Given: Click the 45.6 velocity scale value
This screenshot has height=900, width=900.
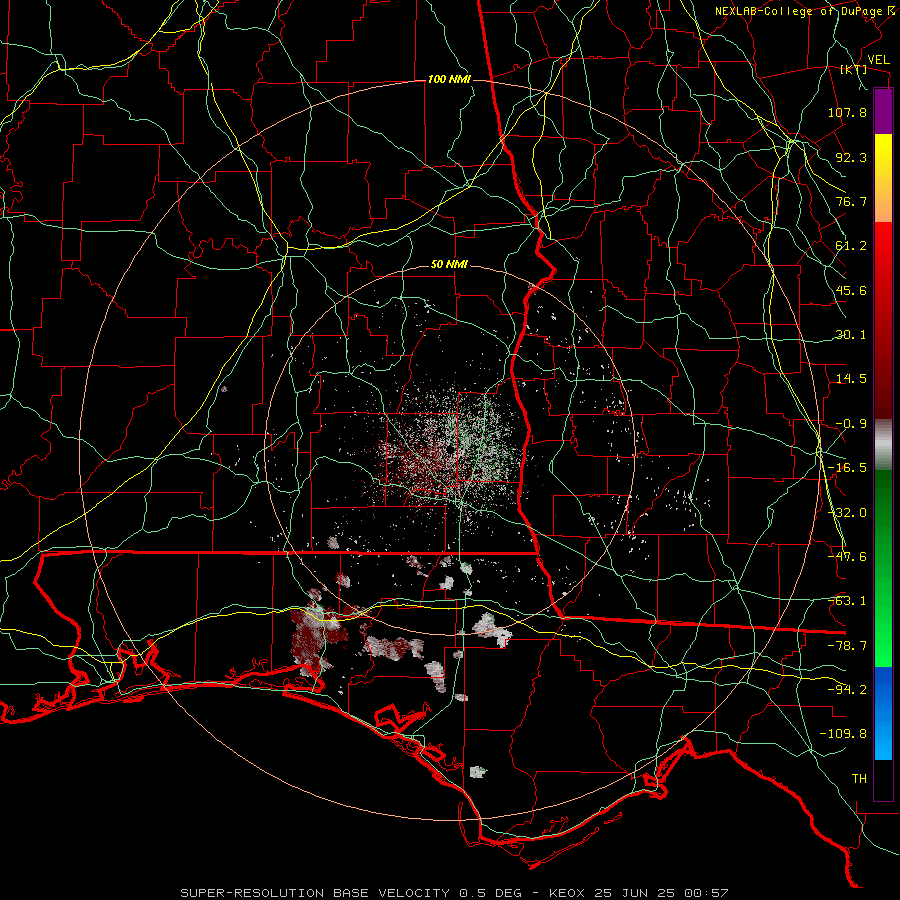Looking at the screenshot, I should click(851, 290).
